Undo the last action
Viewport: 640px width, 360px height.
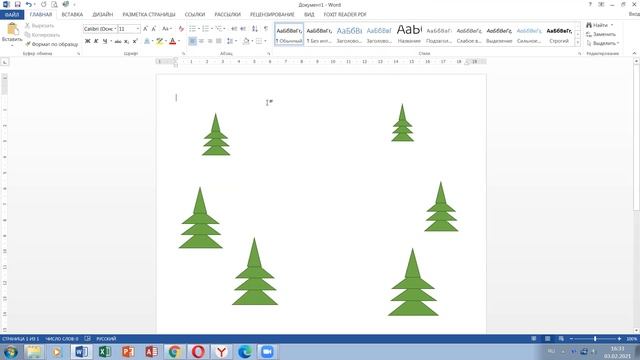[x=28, y=4]
